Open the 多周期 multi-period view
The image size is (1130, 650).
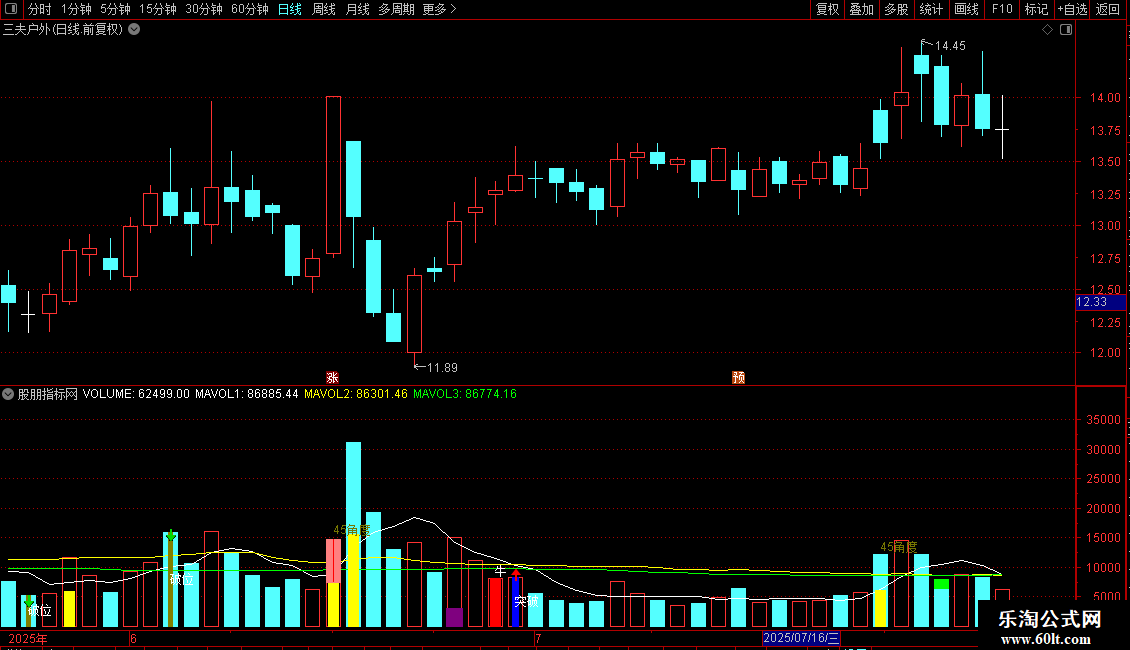point(396,9)
